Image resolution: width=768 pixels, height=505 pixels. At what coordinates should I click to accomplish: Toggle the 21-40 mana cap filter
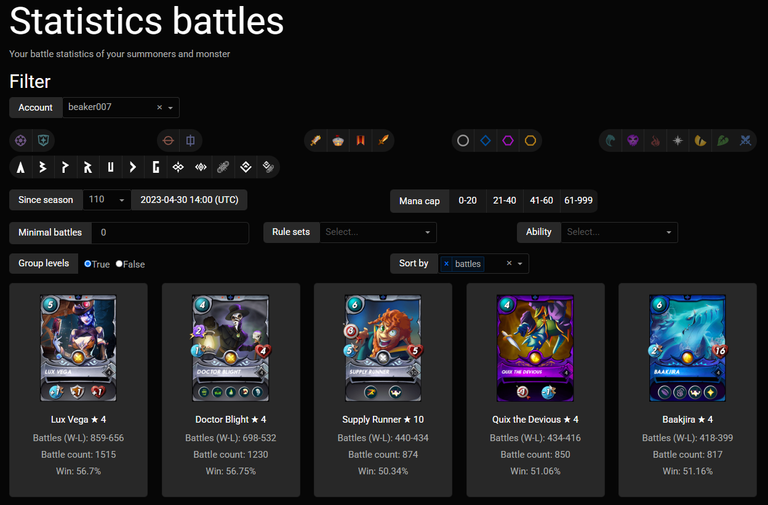(x=504, y=201)
